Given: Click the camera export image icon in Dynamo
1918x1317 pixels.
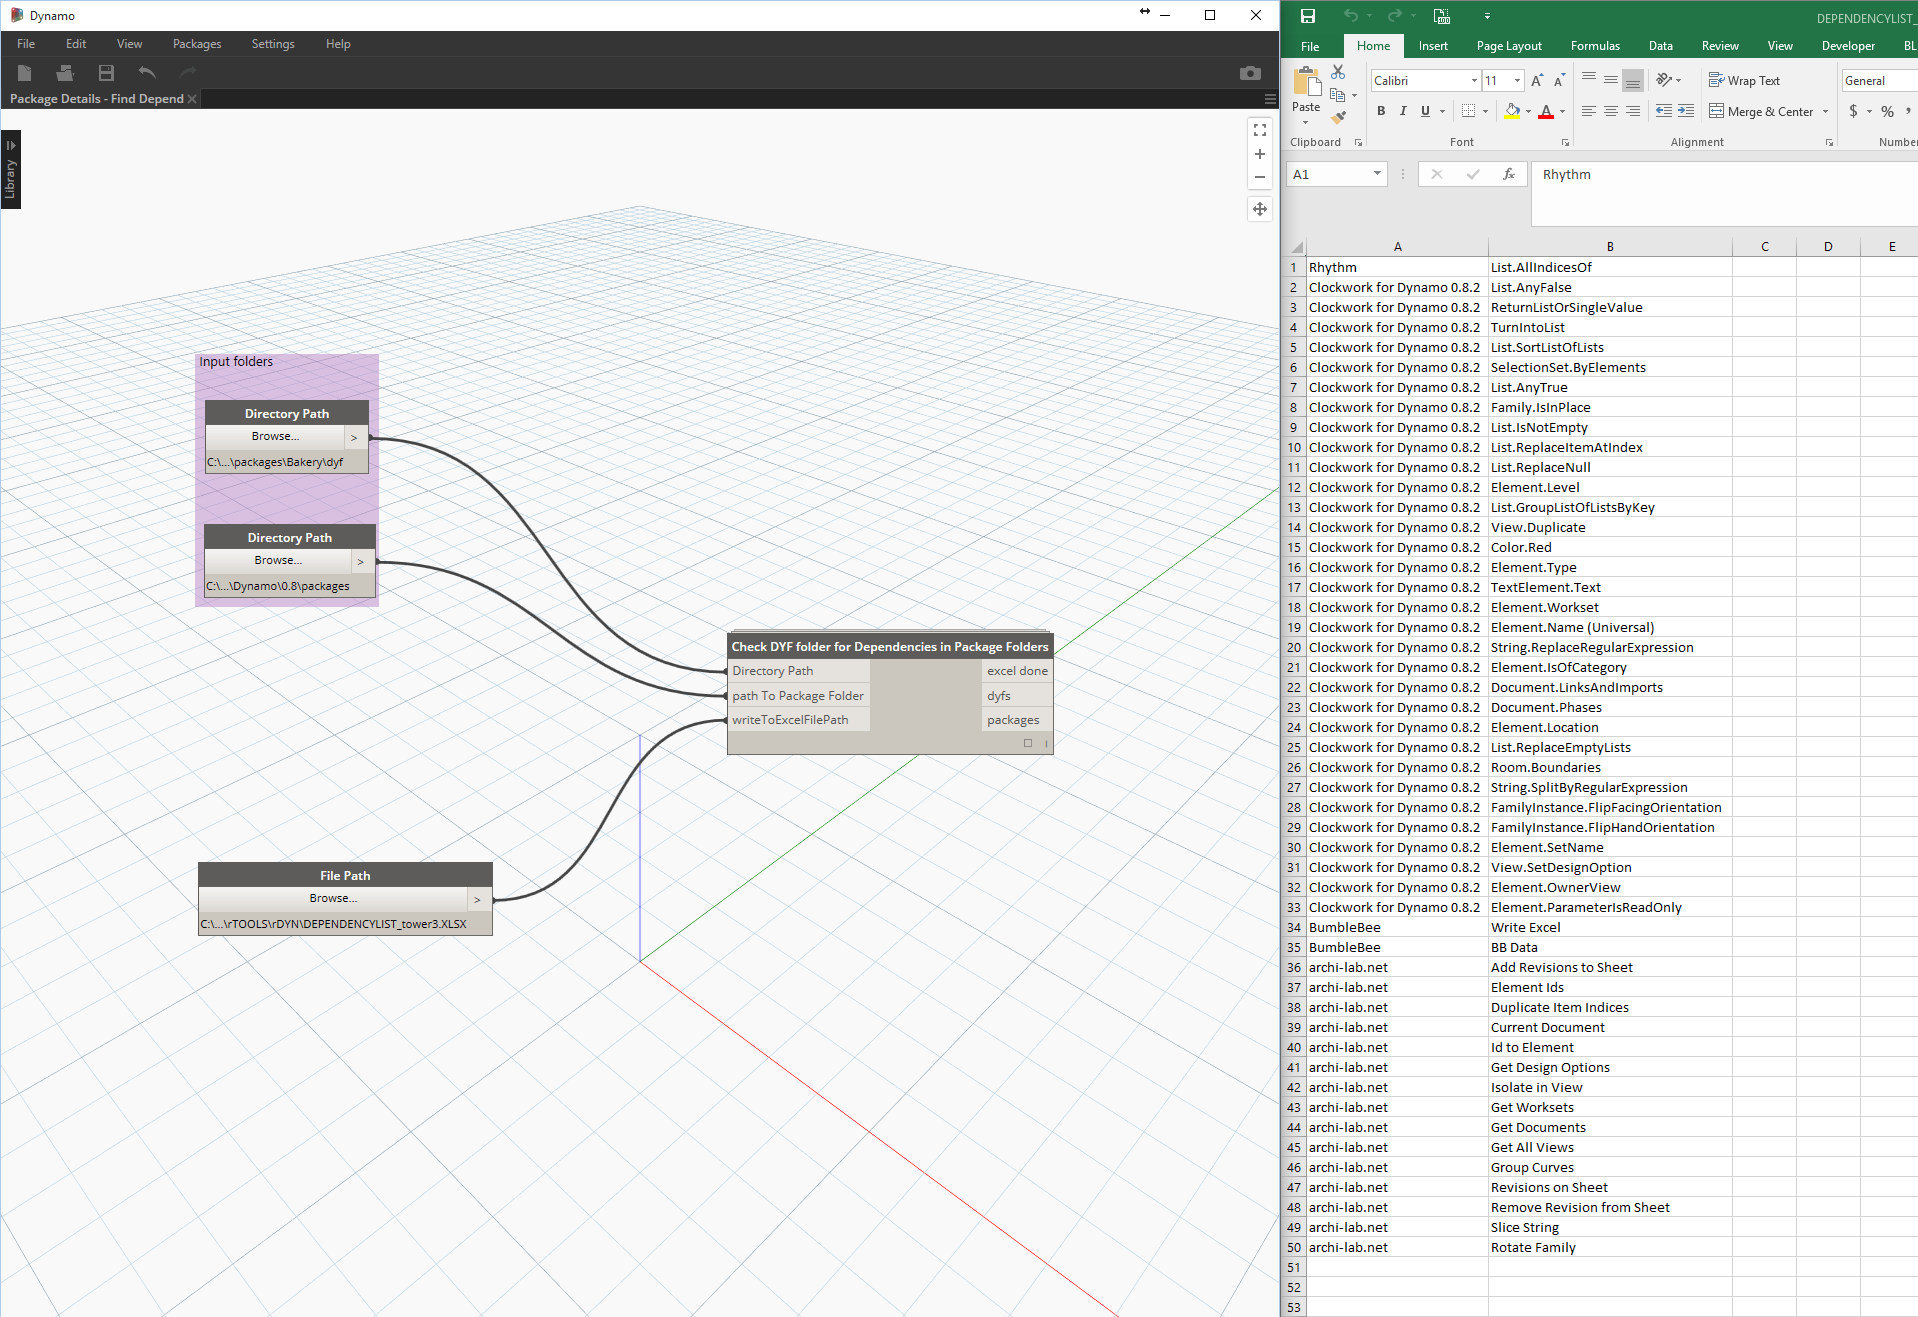Looking at the screenshot, I should pyautogui.click(x=1250, y=73).
